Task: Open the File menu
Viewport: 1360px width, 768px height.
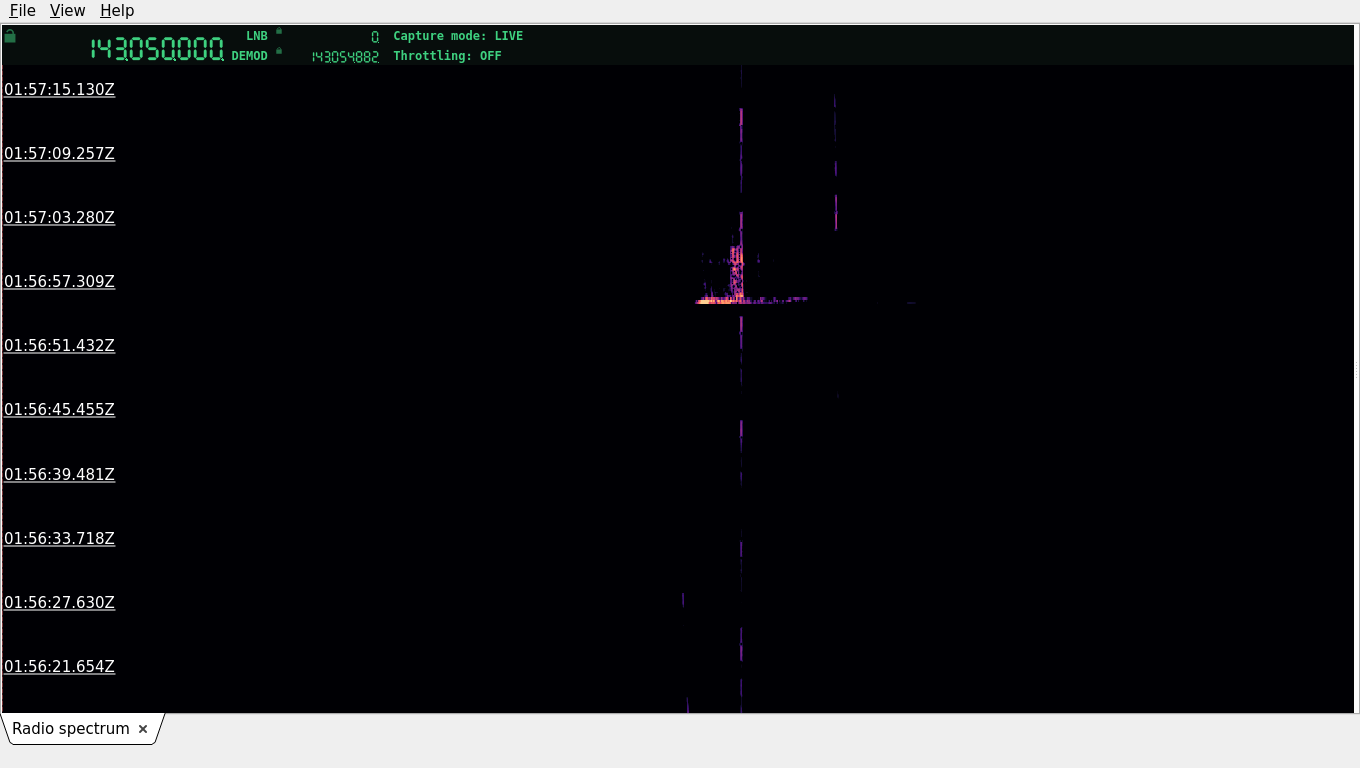Action: coord(22,10)
